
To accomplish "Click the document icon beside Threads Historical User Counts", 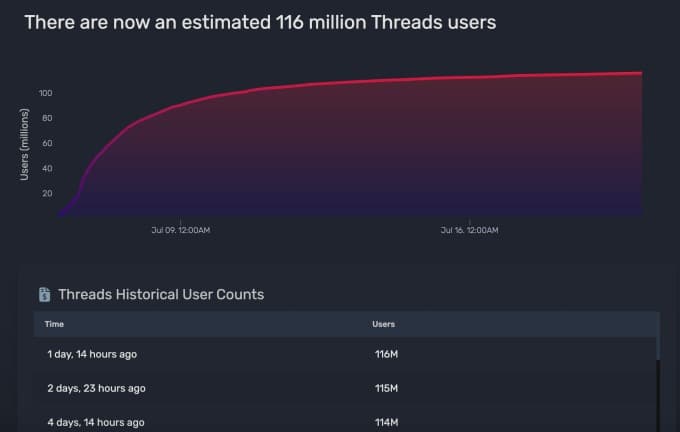I will (45, 294).
